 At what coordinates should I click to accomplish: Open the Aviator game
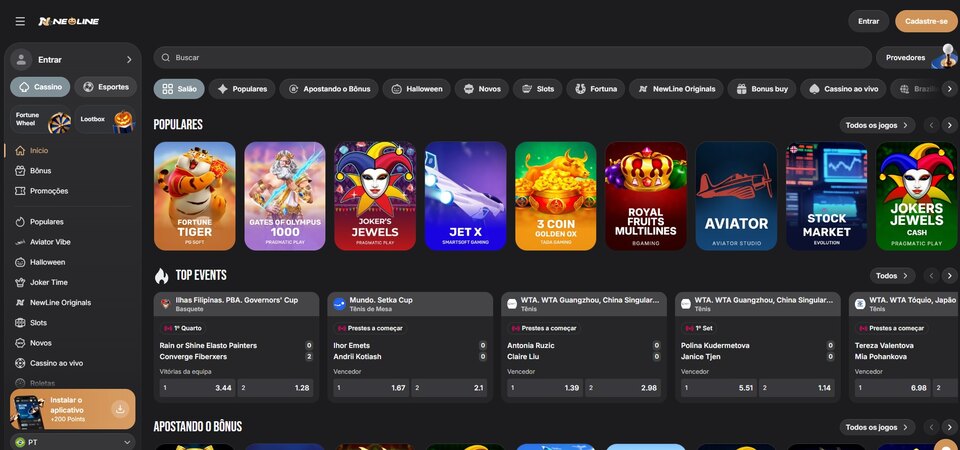[737, 196]
